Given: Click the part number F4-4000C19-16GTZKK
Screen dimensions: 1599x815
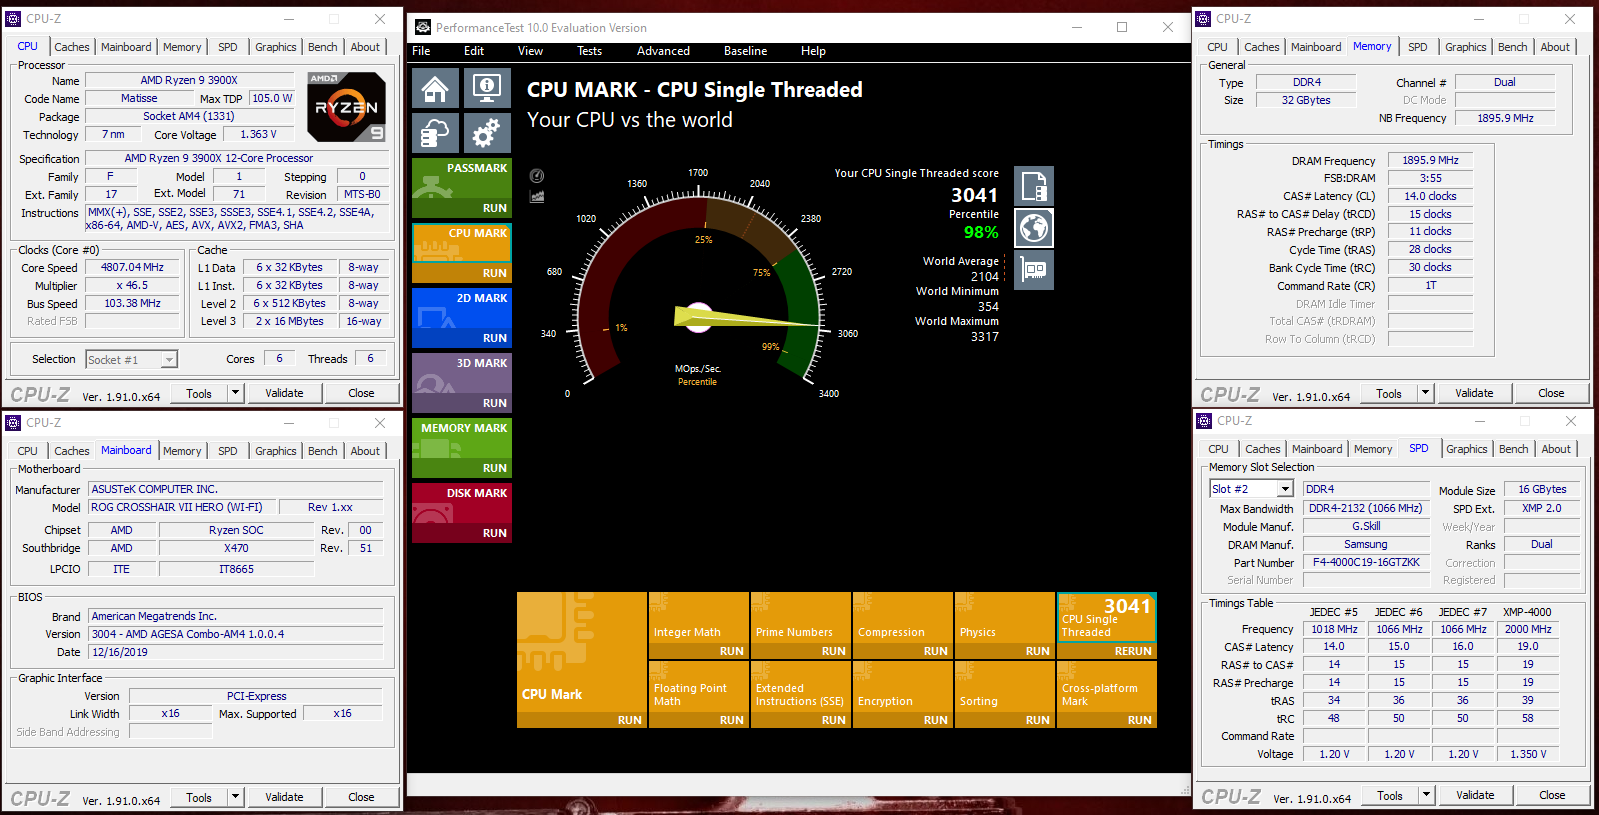Looking at the screenshot, I should click(1366, 562).
